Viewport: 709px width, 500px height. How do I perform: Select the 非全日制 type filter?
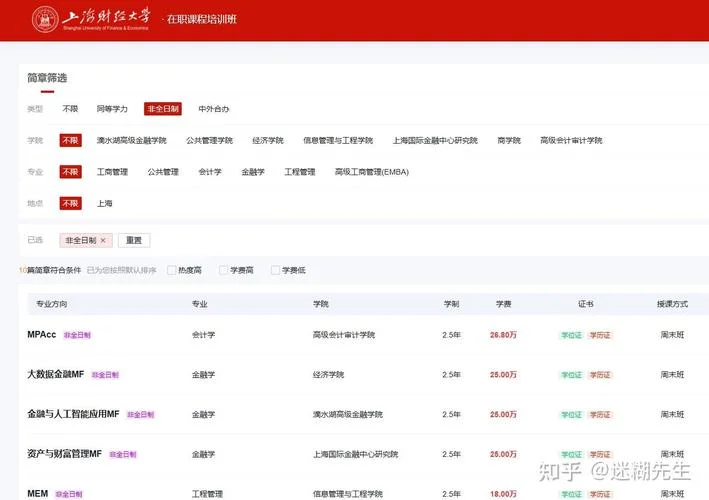click(163, 109)
